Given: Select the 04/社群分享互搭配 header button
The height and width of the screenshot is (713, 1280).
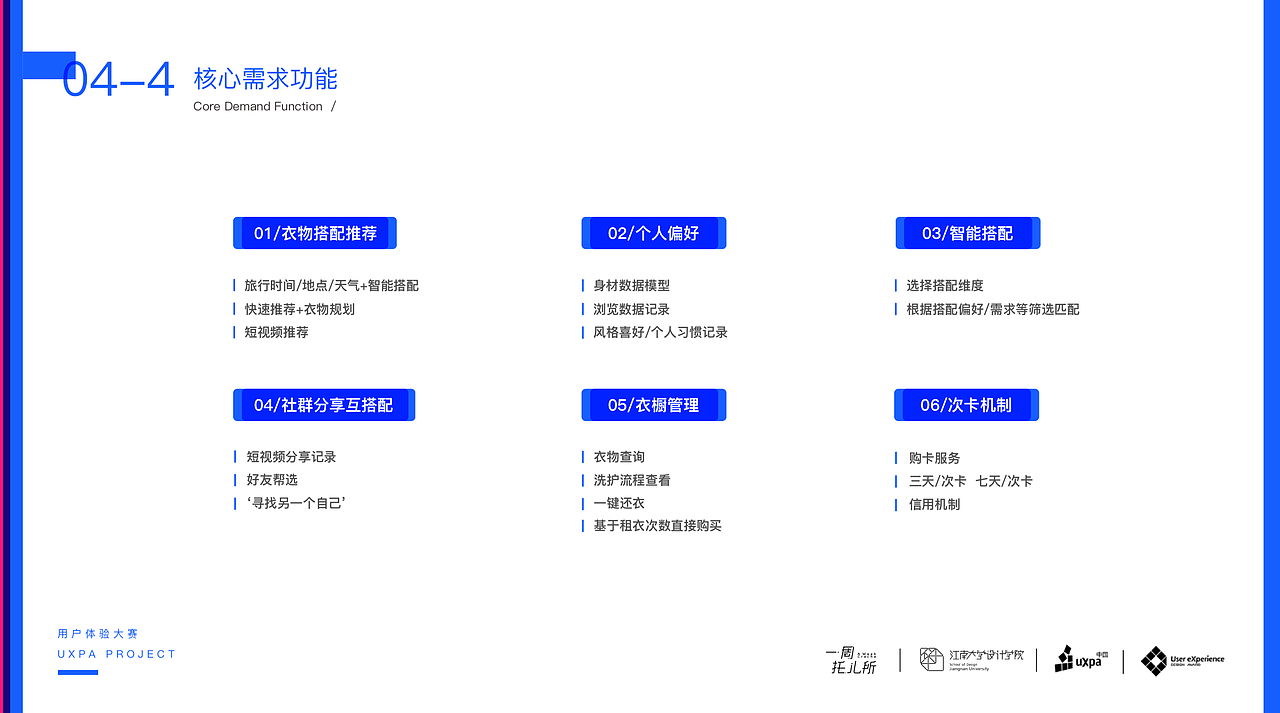Looking at the screenshot, I should 324,404.
